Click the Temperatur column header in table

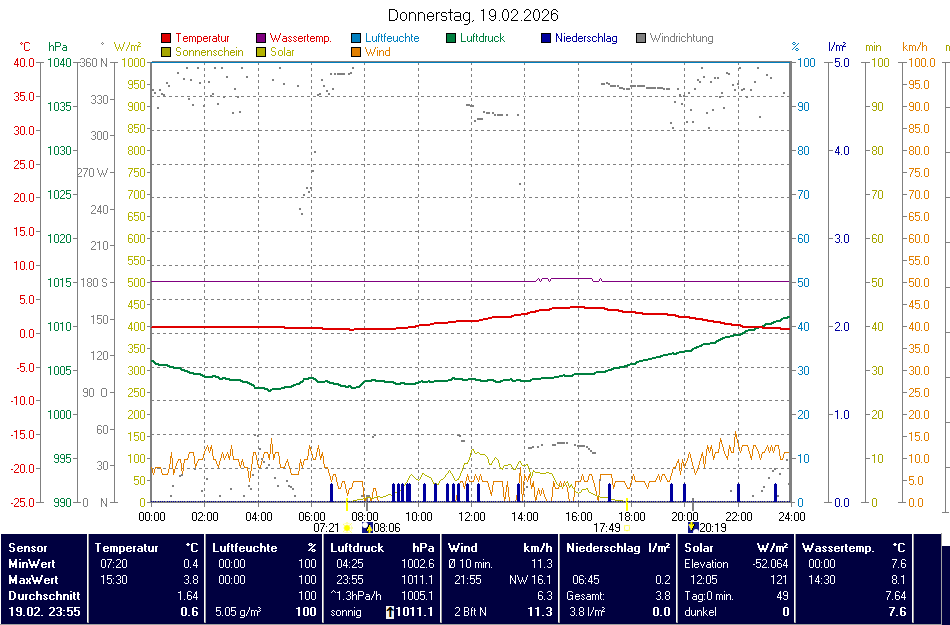126,548
